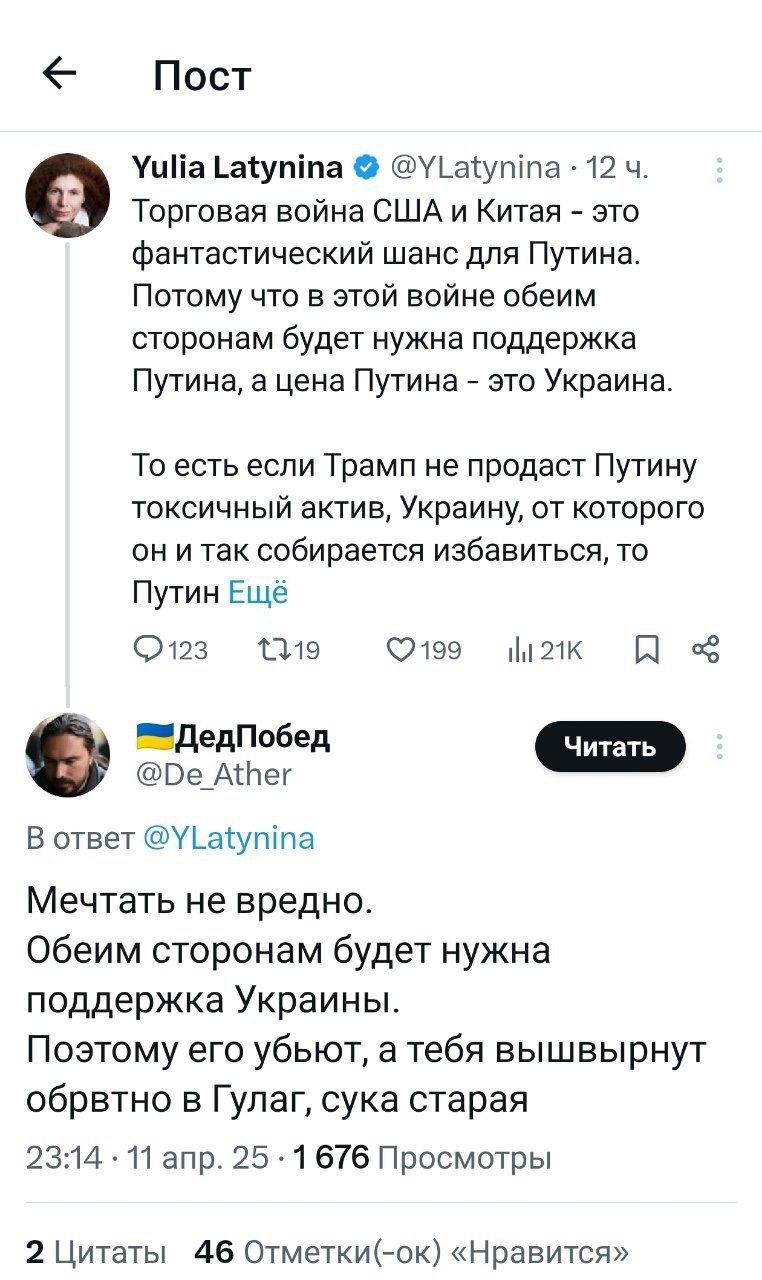This screenshot has width=762, height=1280.
Task: Open @YLatynina mention in reply line
Action: (x=229, y=837)
